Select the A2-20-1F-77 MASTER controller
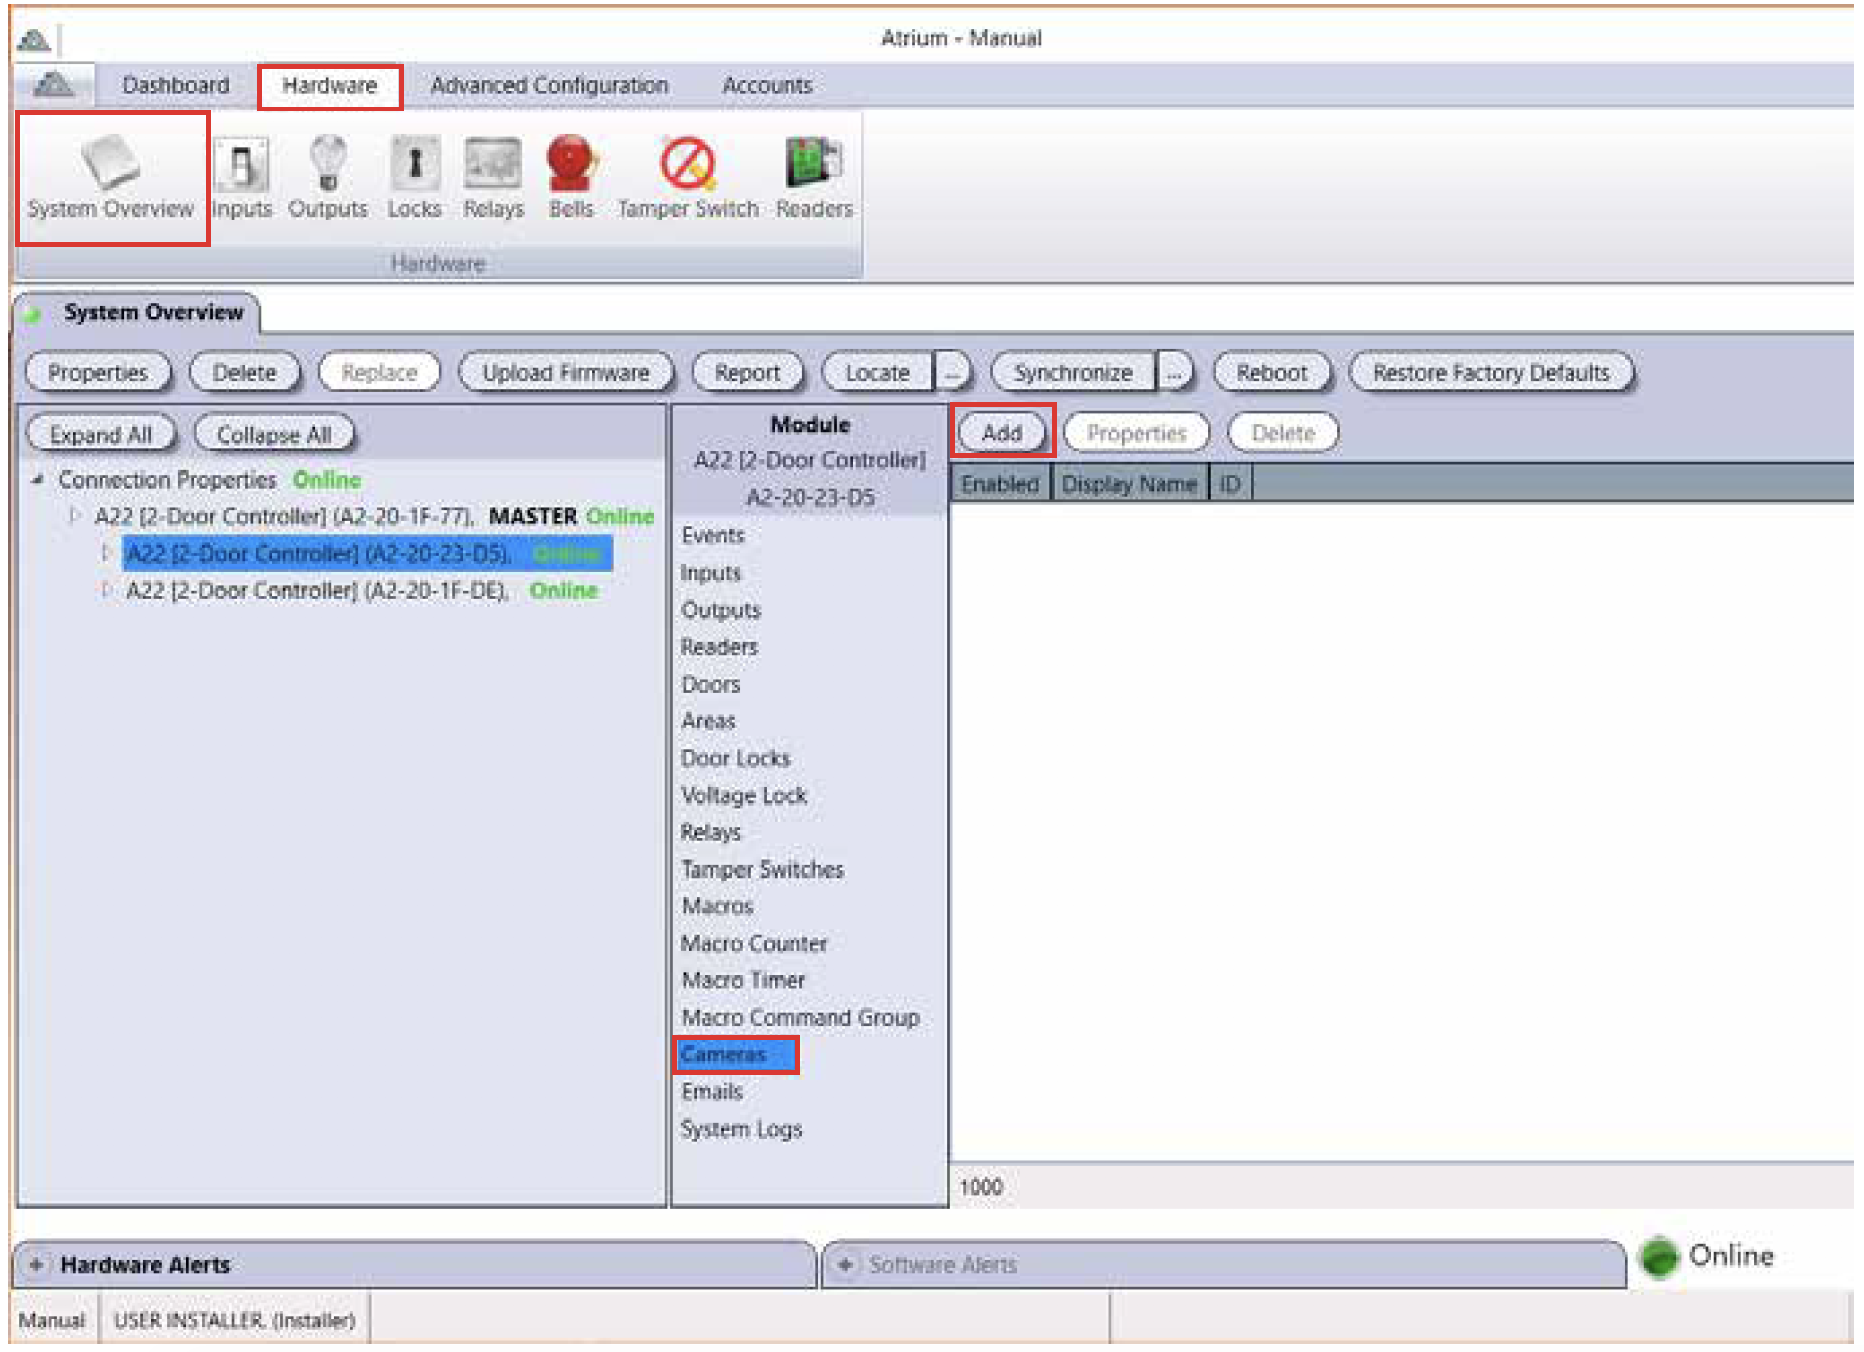Image resolution: width=1864 pixels, height=1352 pixels. pos(374,516)
